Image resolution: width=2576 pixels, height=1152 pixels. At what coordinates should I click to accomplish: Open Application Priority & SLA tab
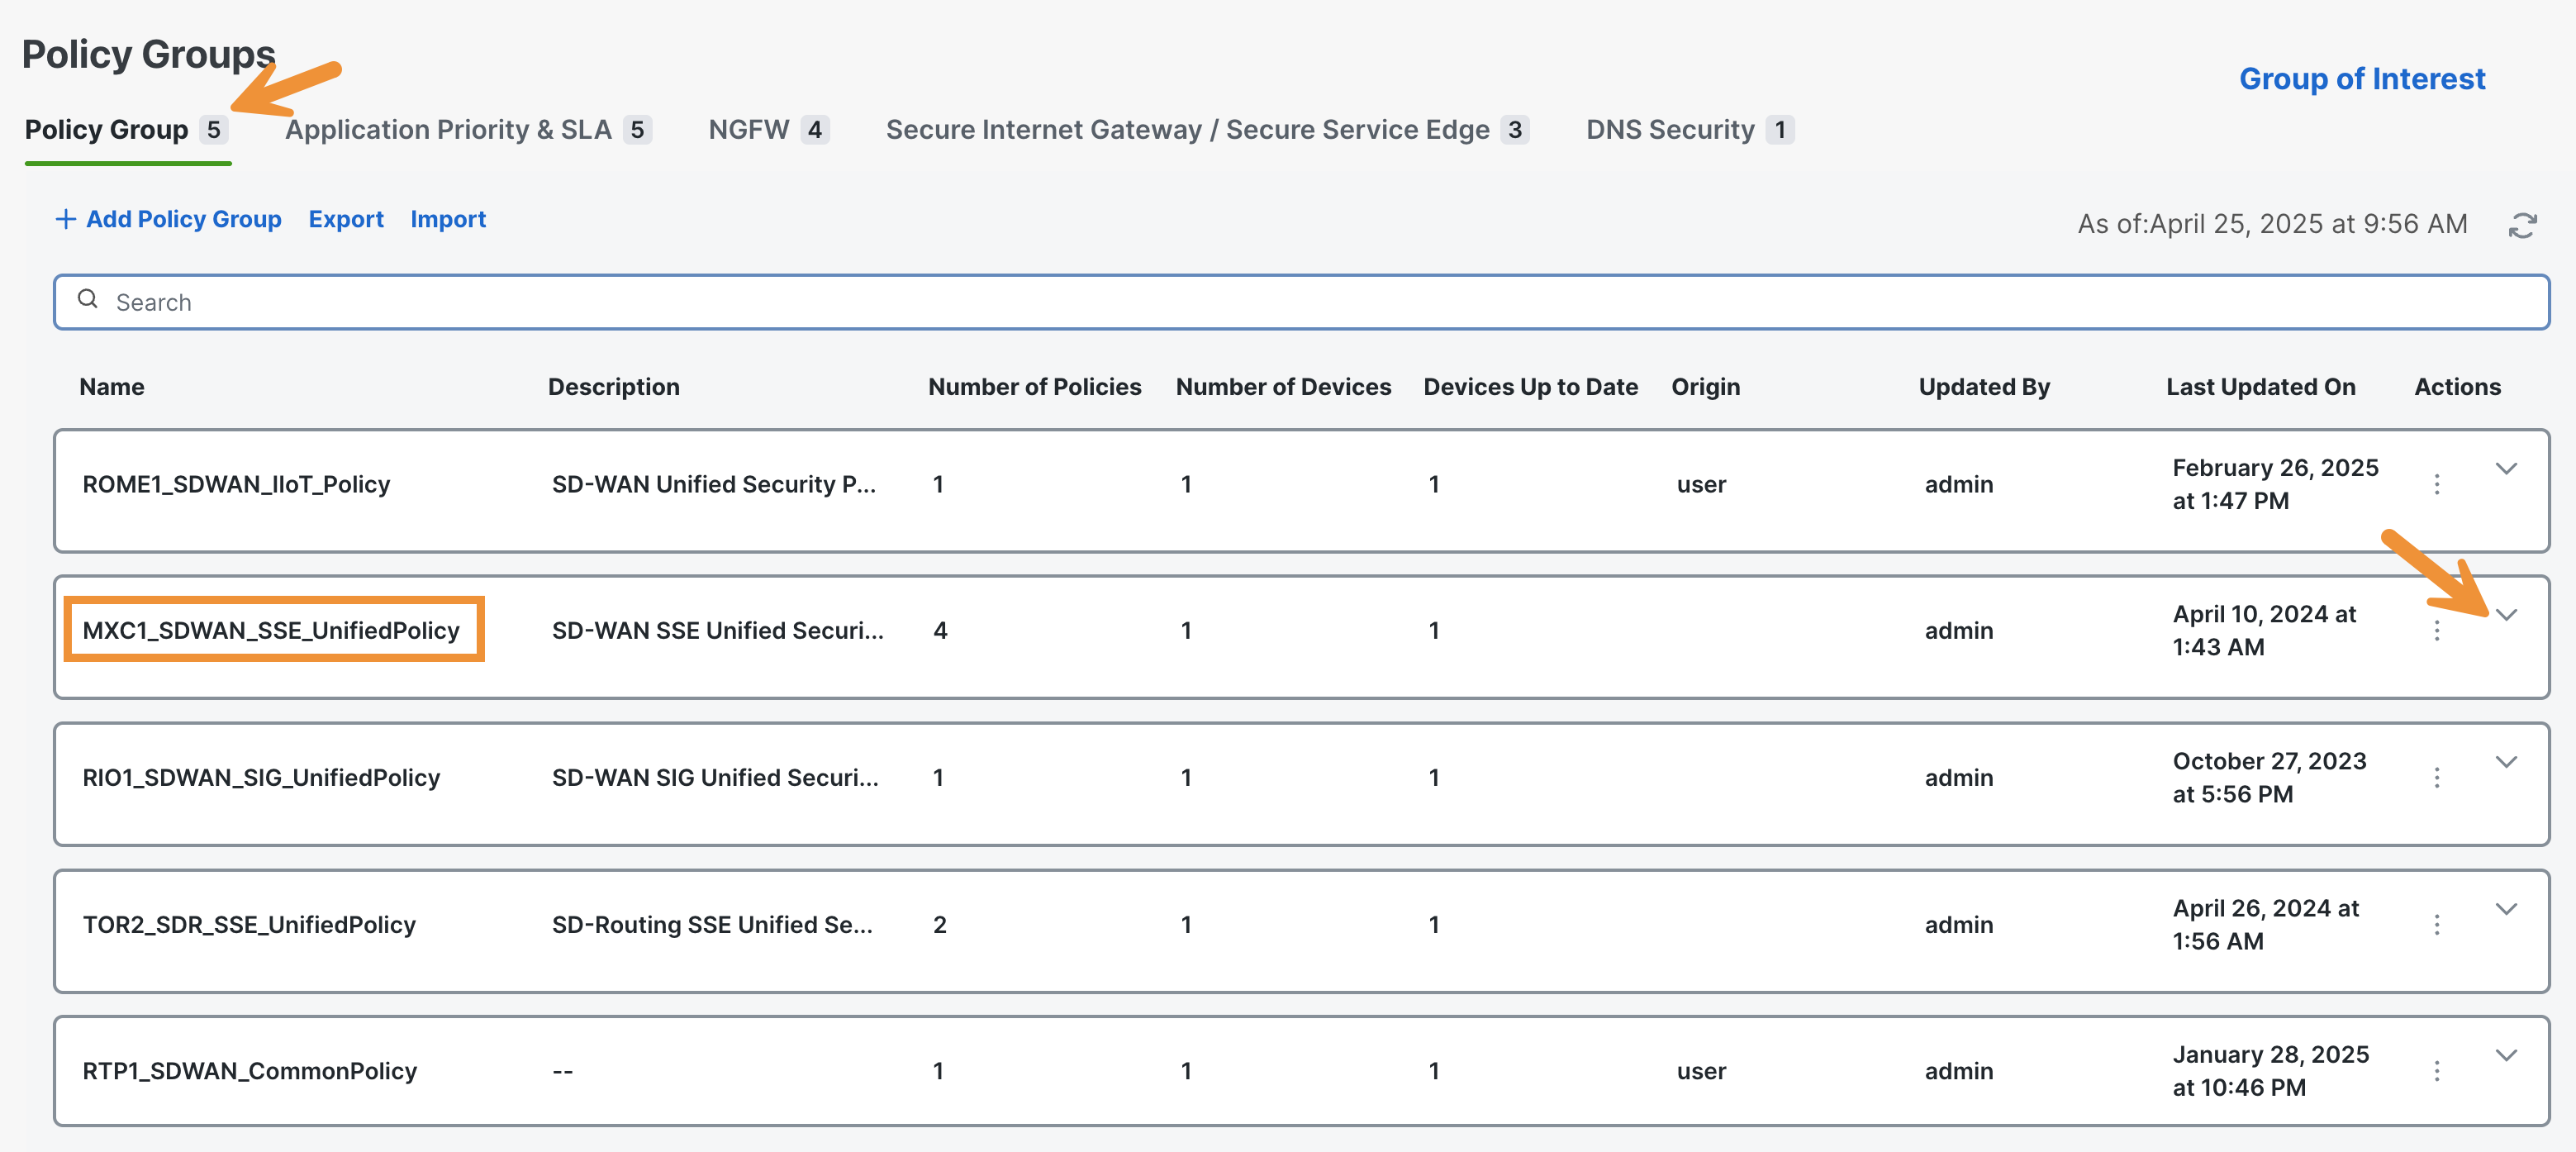tap(468, 130)
